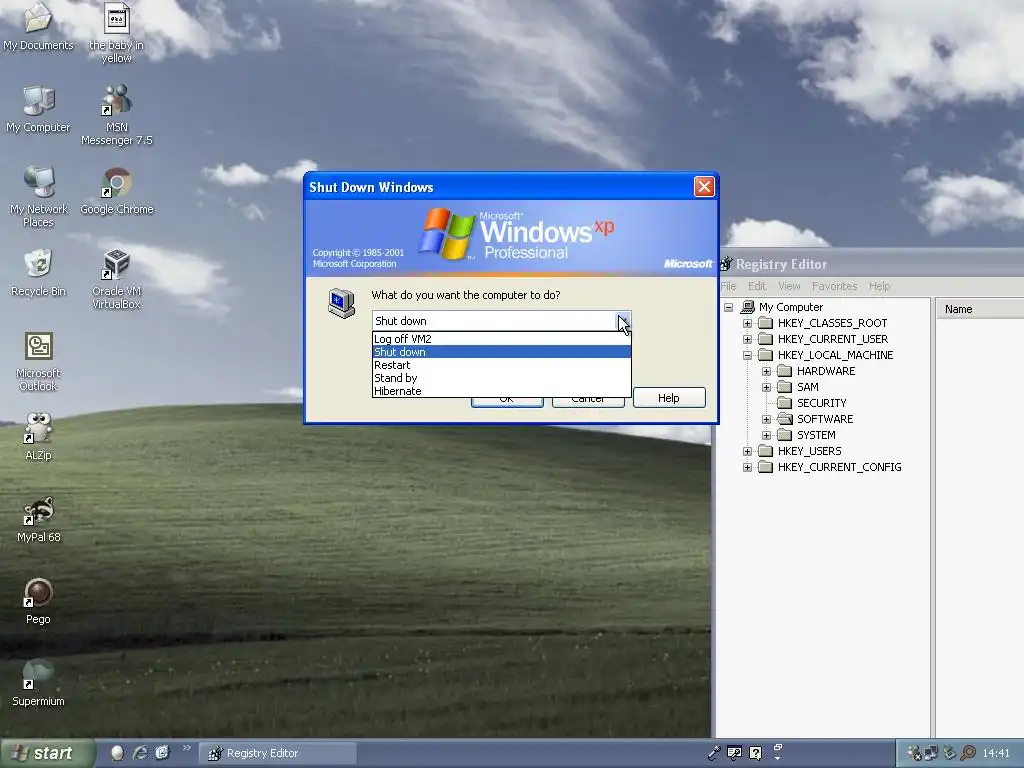The height and width of the screenshot is (768, 1024).
Task: Choose Restart from the dropdown list
Action: click(502, 365)
